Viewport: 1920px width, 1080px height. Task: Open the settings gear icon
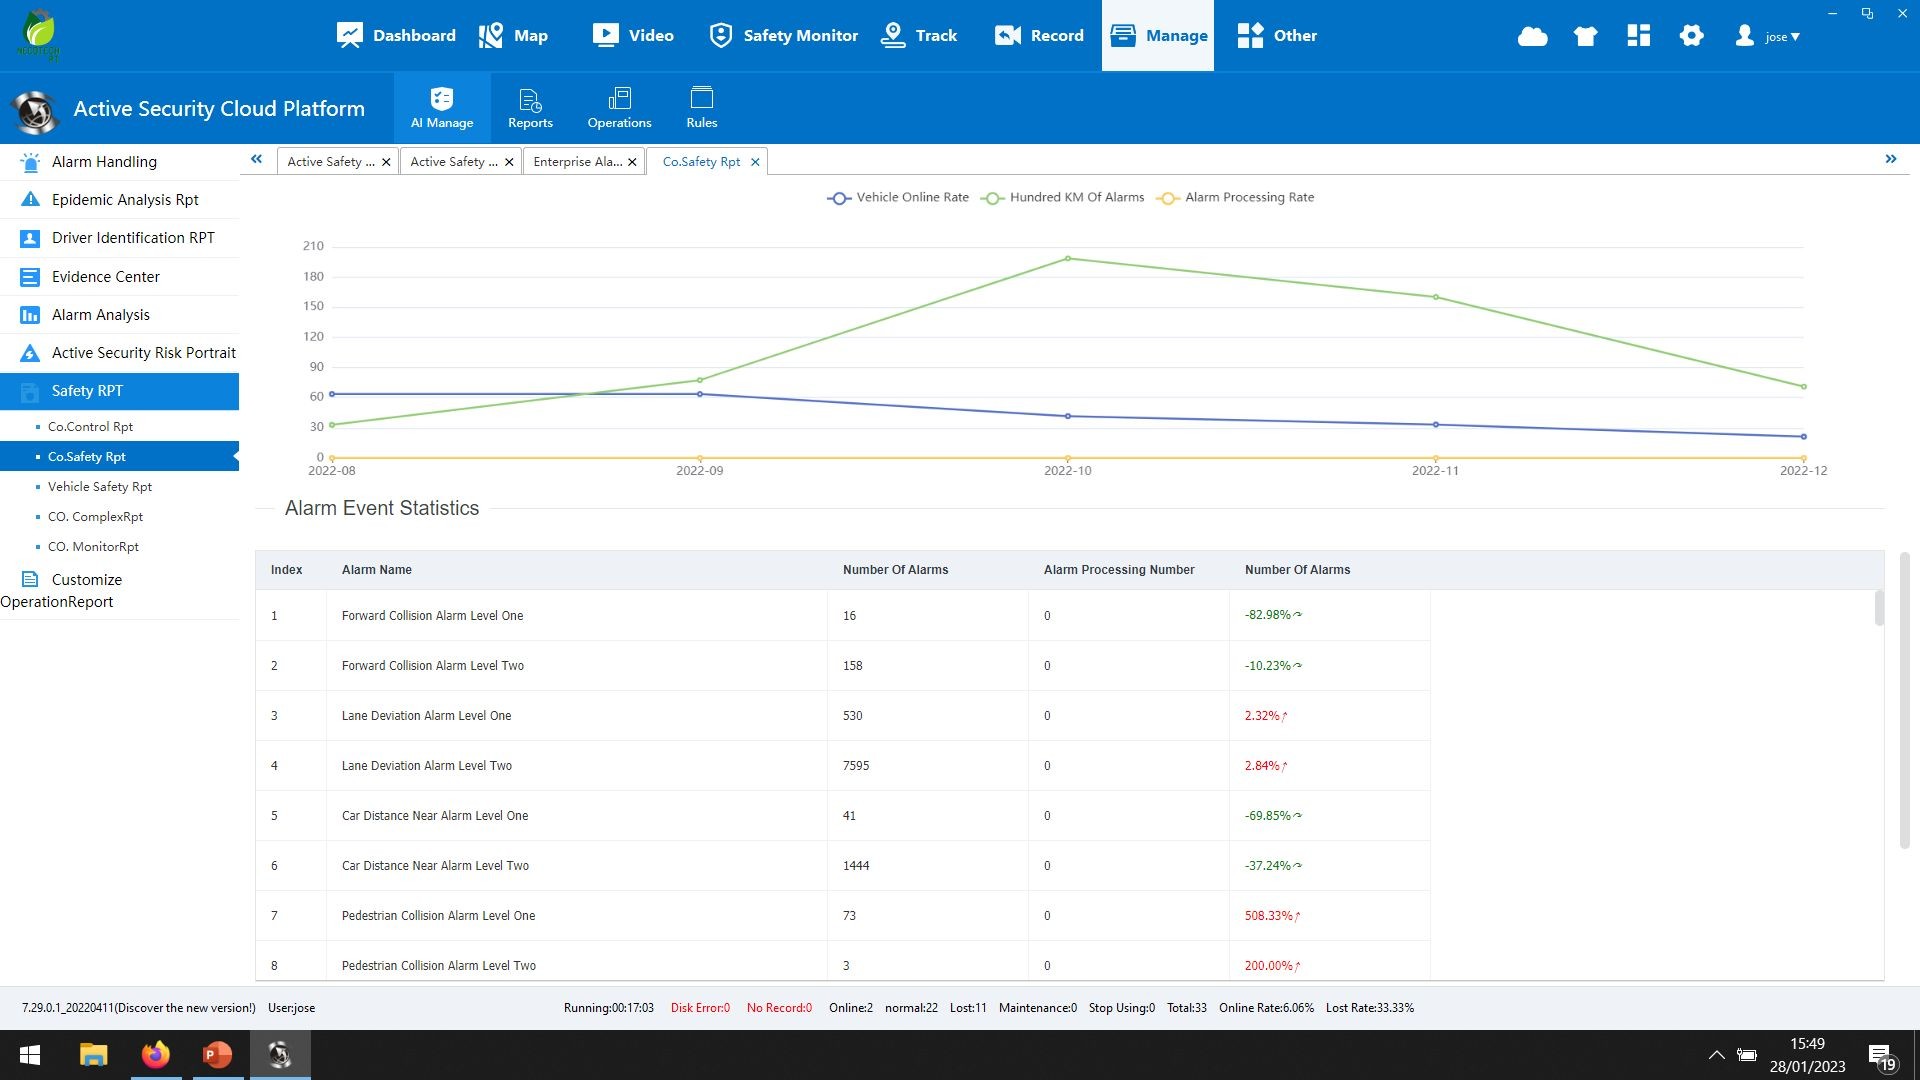click(1691, 36)
